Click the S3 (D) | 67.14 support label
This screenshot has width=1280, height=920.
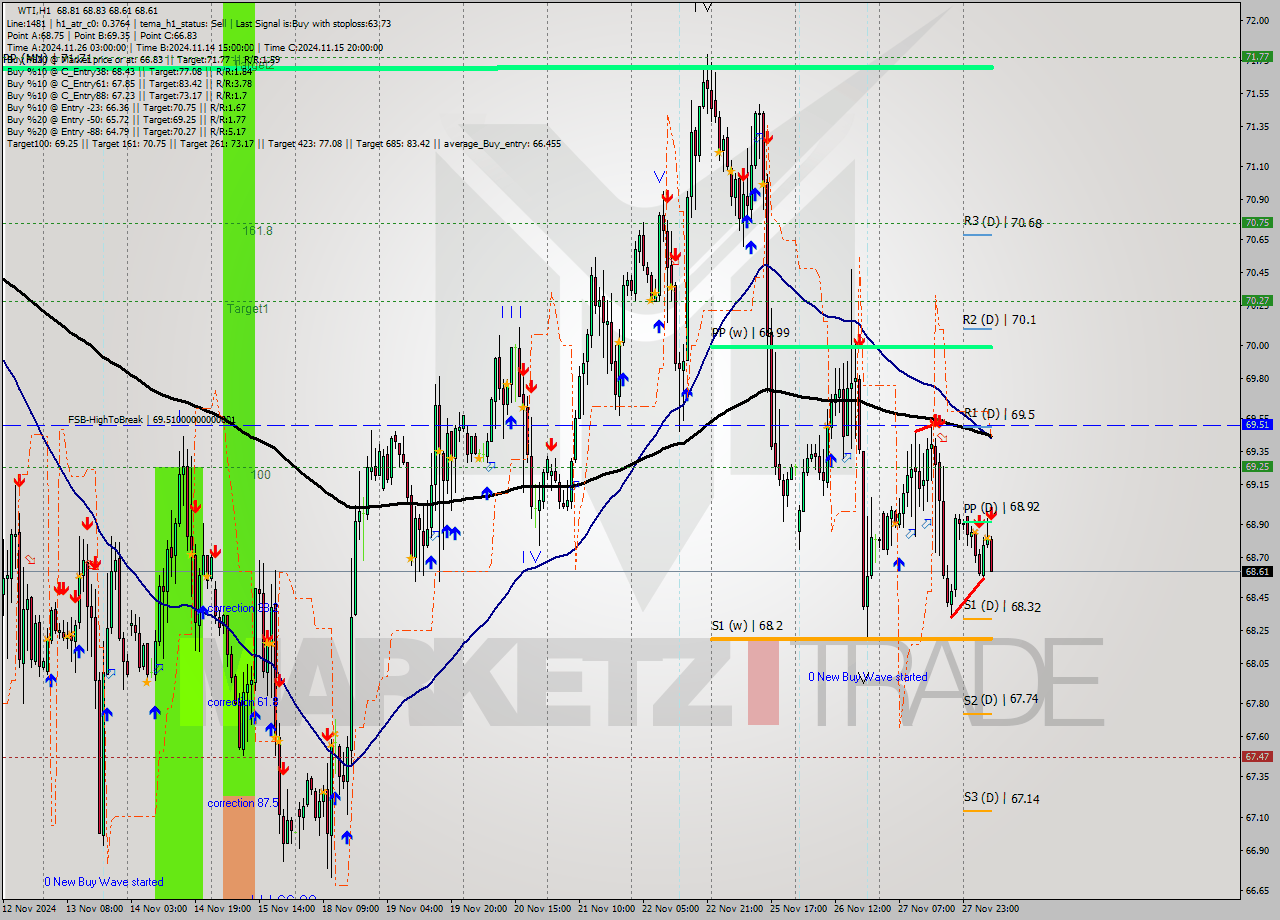tap(1001, 798)
